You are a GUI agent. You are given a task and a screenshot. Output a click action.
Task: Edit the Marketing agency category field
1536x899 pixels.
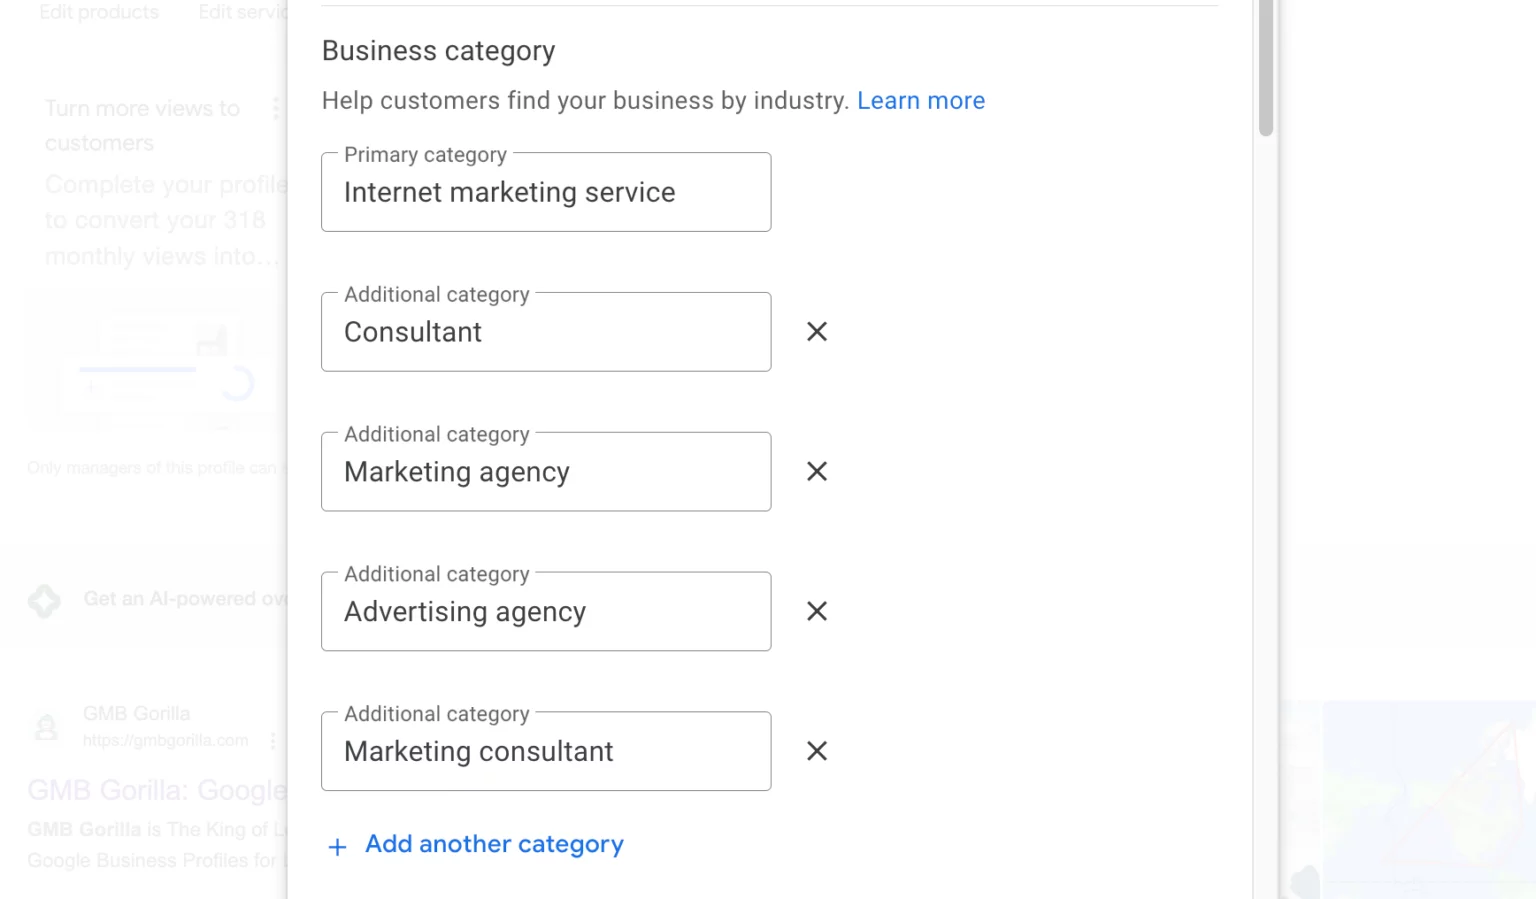(x=545, y=473)
